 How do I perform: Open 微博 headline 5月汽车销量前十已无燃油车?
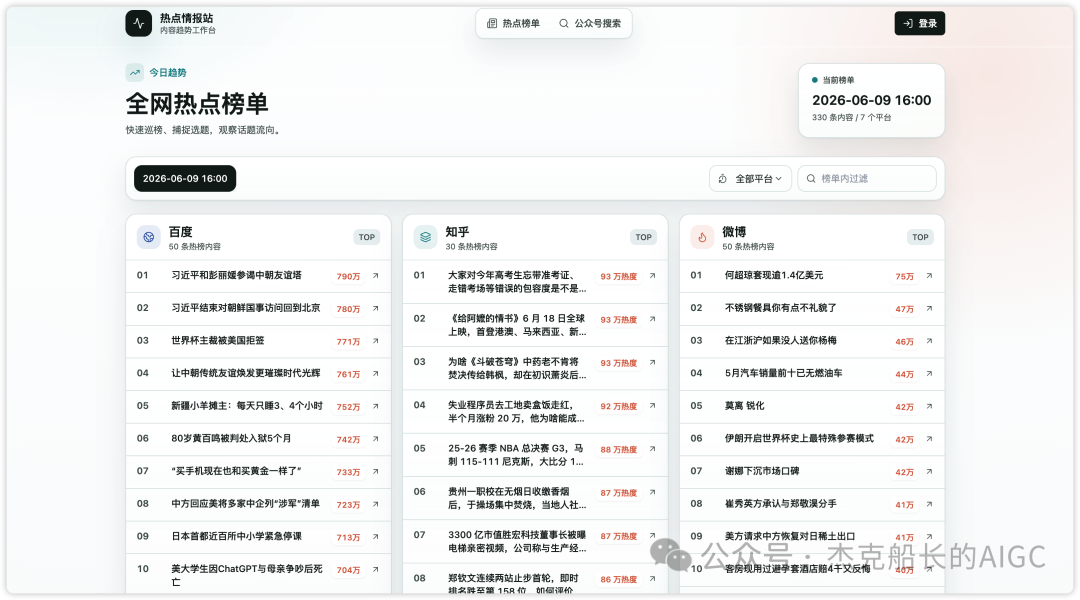click(783, 373)
